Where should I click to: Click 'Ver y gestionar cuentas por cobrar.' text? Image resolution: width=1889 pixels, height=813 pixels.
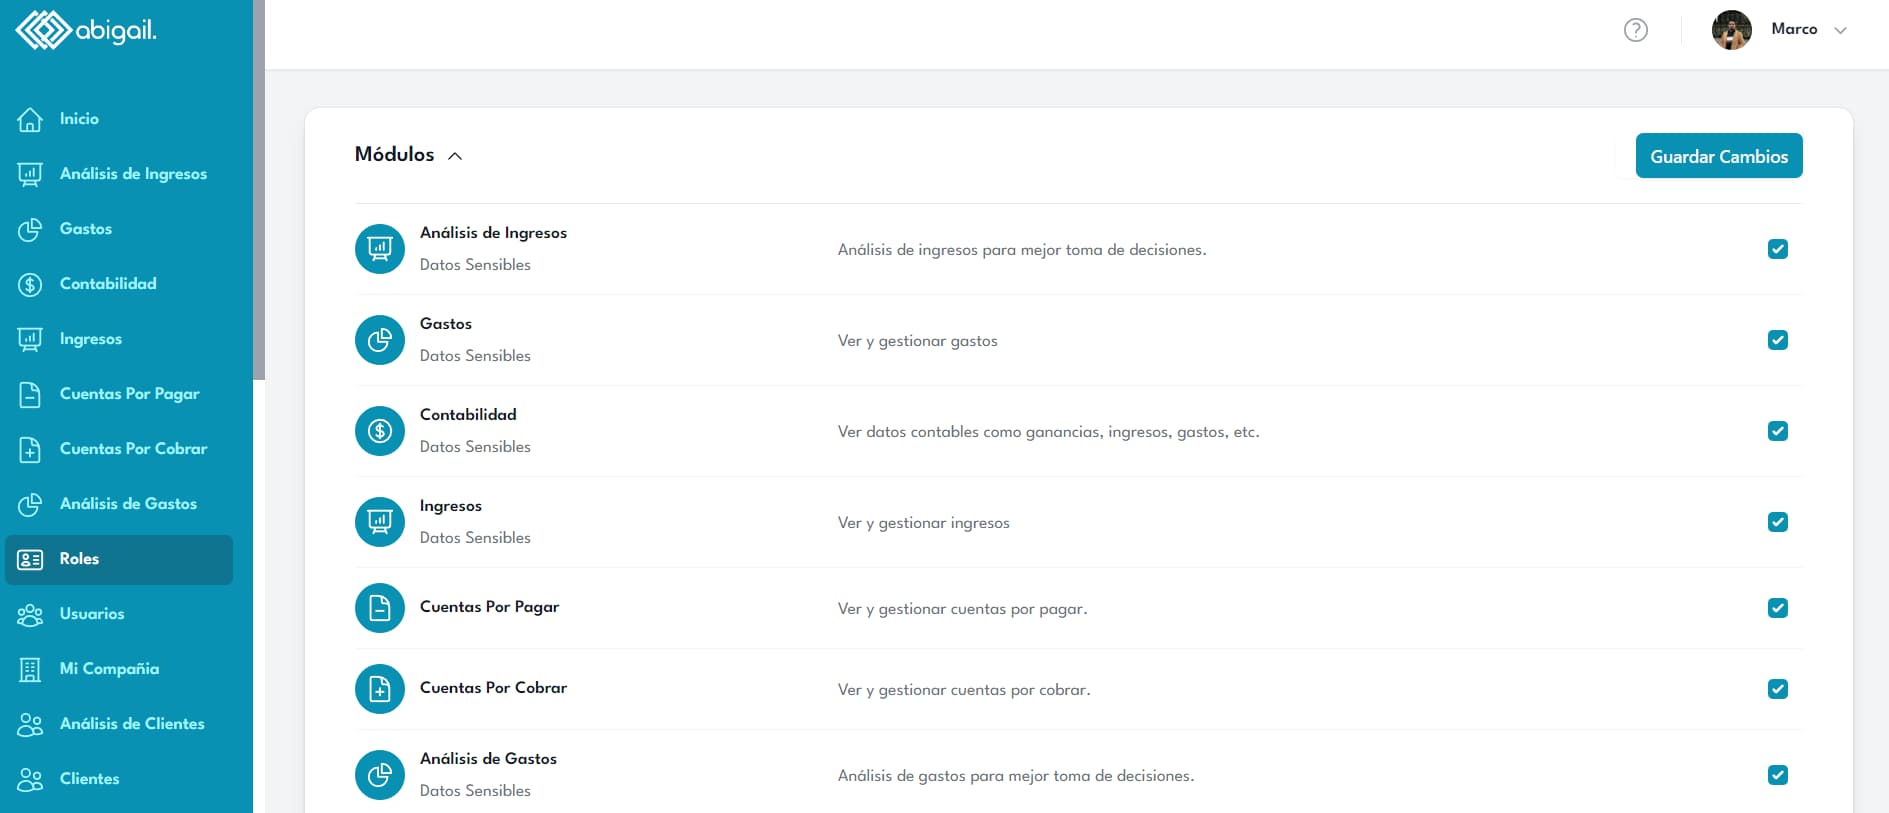pos(964,690)
